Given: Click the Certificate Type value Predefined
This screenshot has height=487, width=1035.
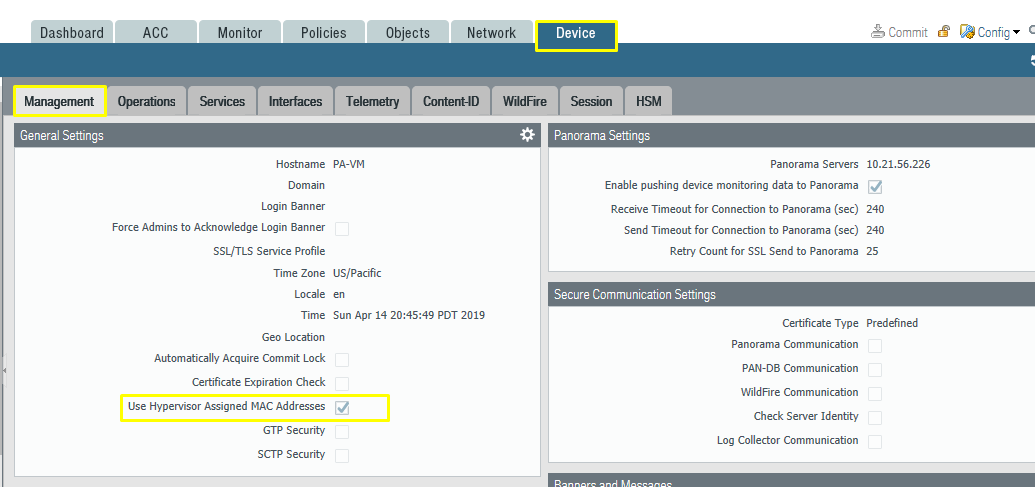Looking at the screenshot, I should click(892, 323).
